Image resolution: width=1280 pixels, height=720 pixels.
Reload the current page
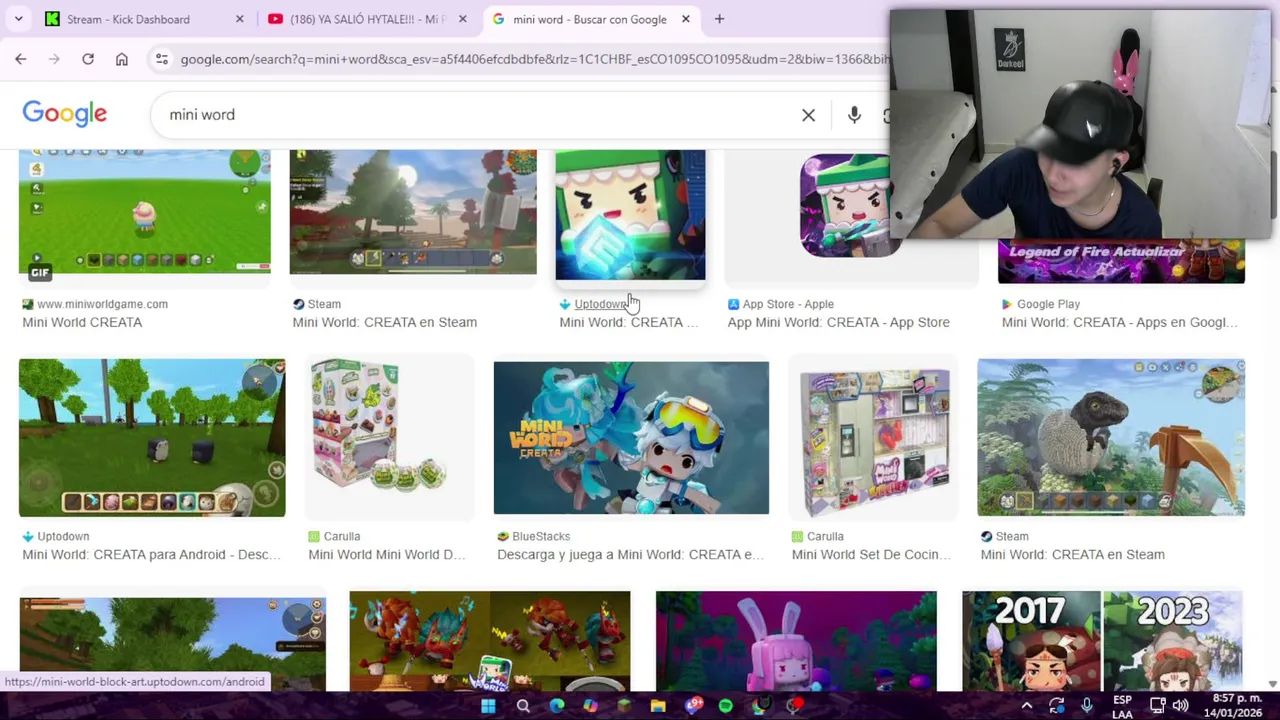(x=88, y=59)
